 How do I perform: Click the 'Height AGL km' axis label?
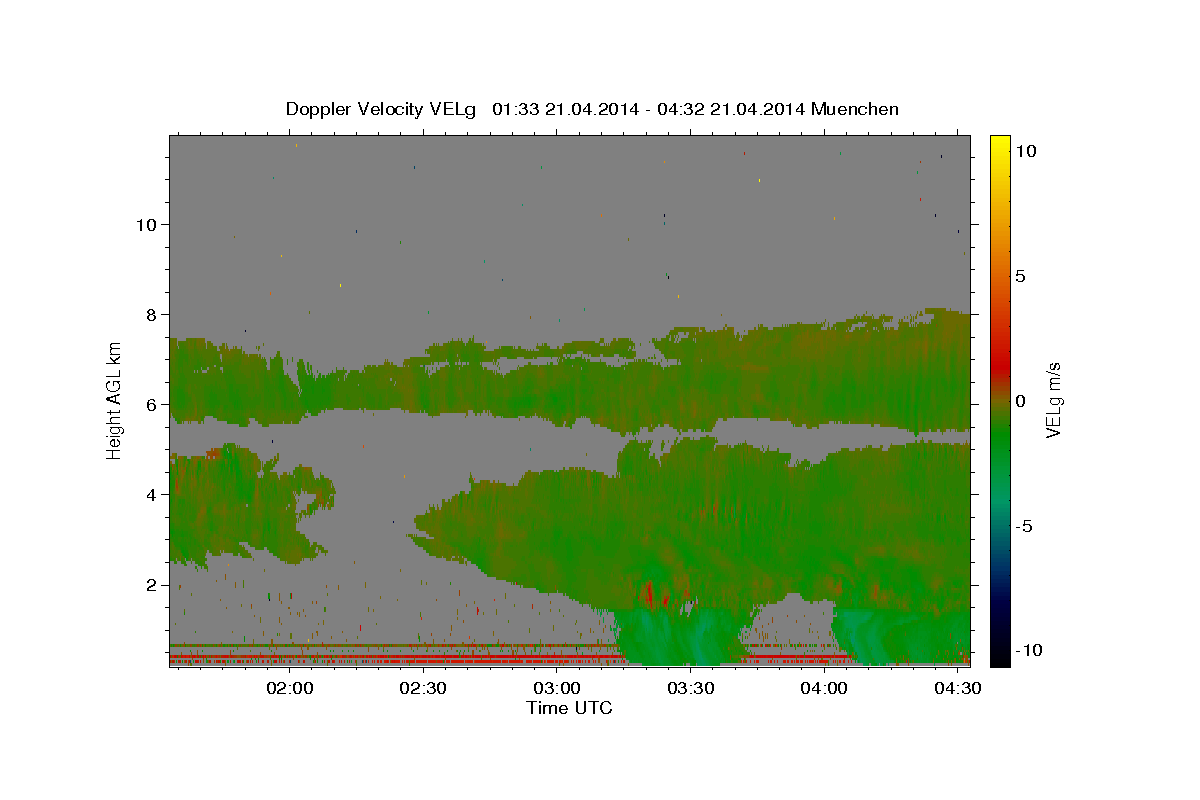[115, 400]
